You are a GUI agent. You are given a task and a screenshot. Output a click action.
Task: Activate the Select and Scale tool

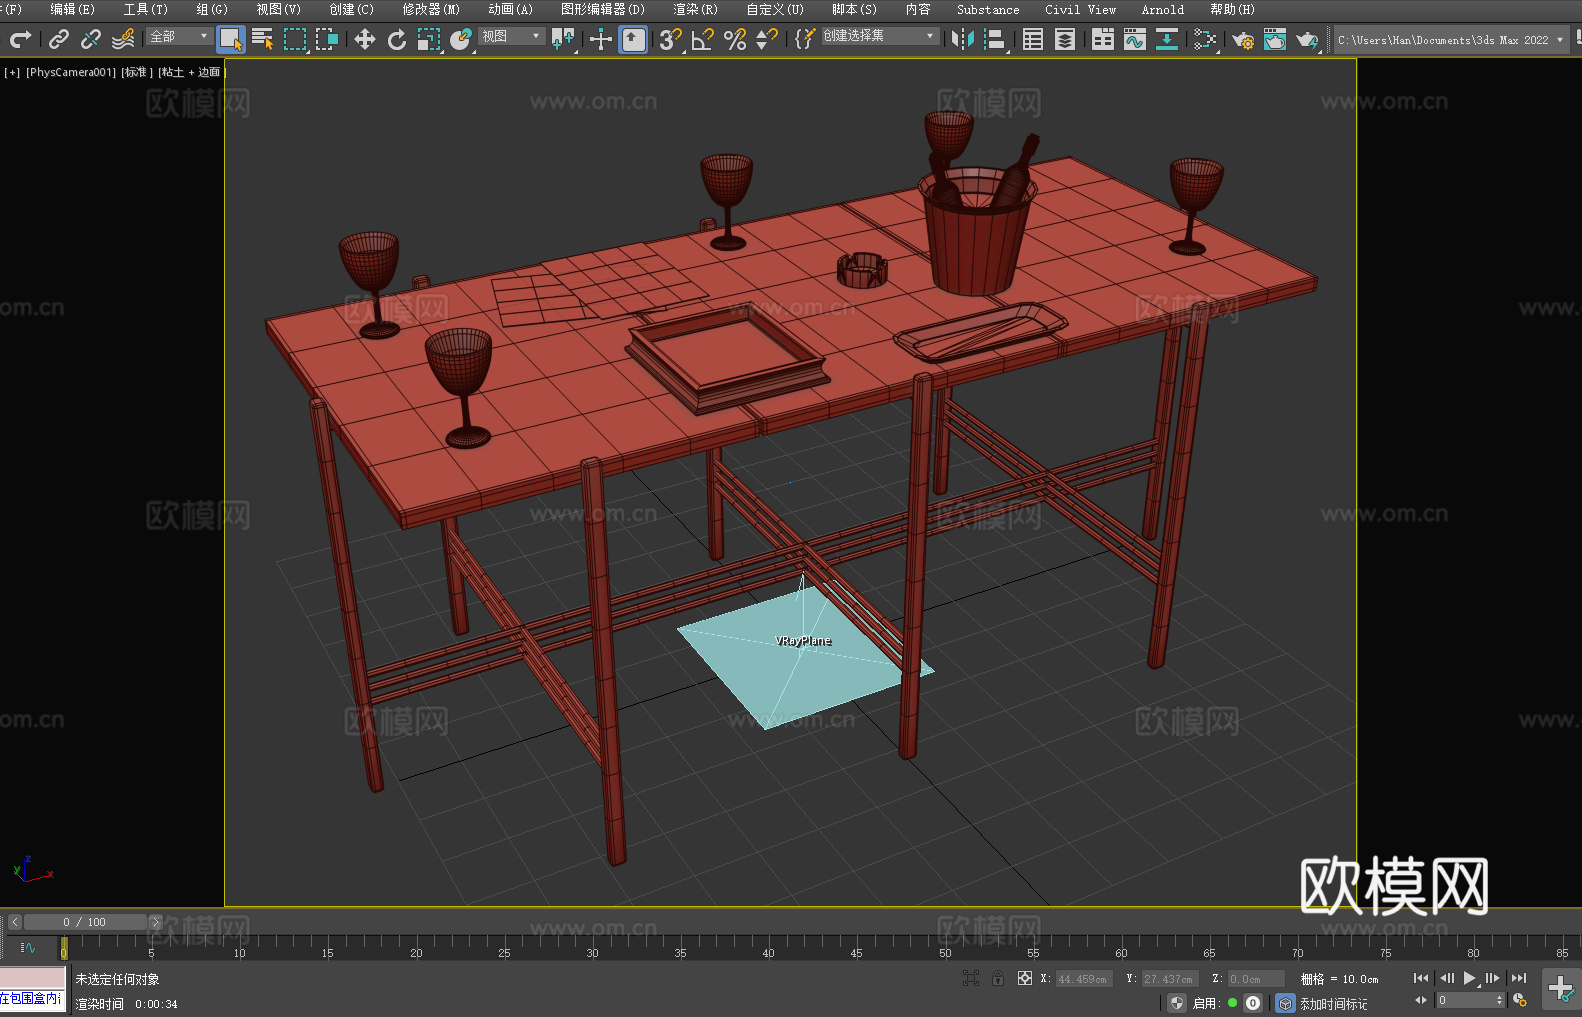point(429,39)
